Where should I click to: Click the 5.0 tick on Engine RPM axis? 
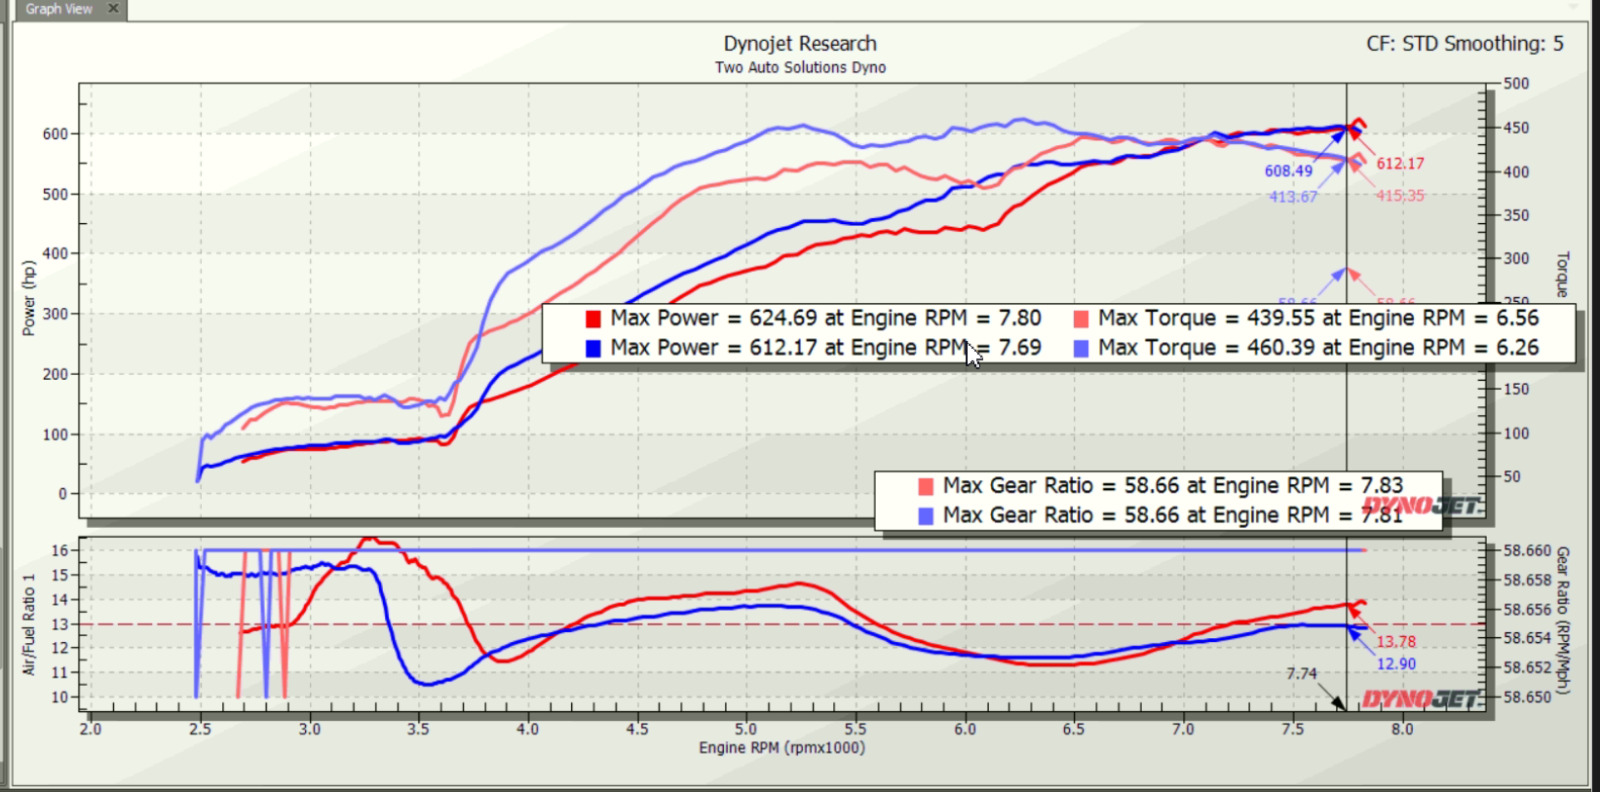pyautogui.click(x=746, y=729)
